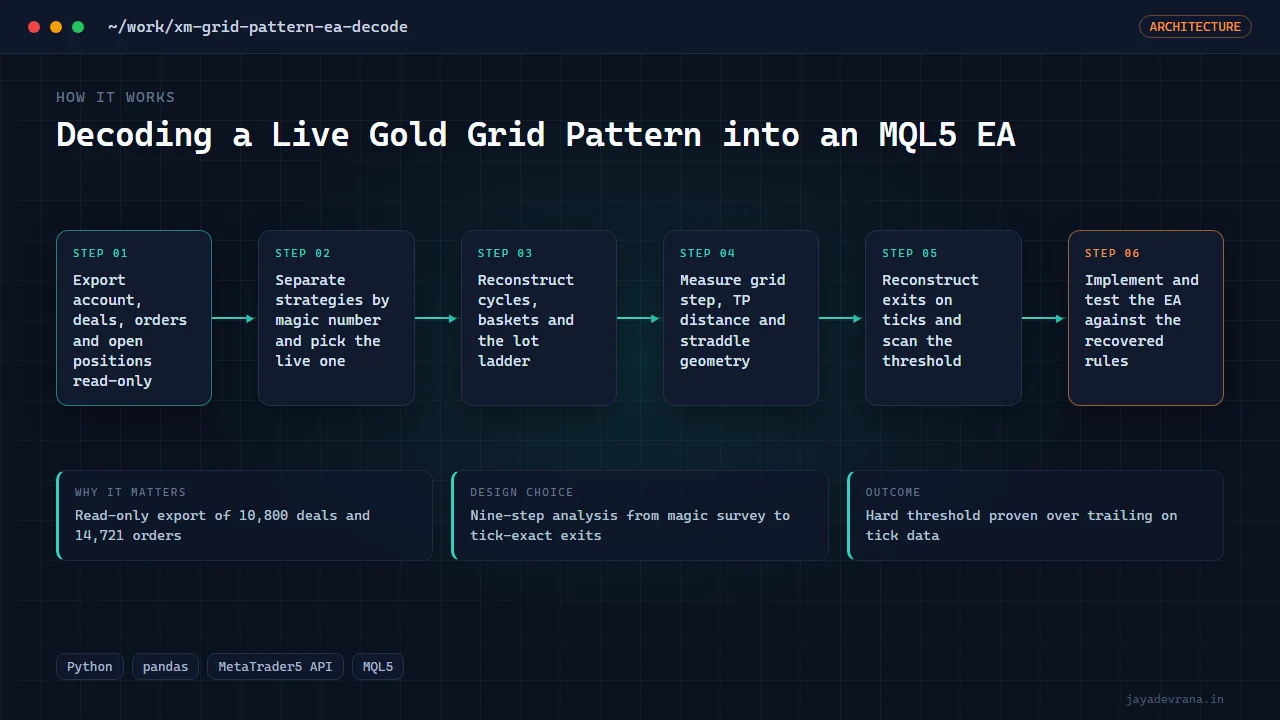Click the Python tag
The width and height of the screenshot is (1280, 720).
[x=90, y=667]
